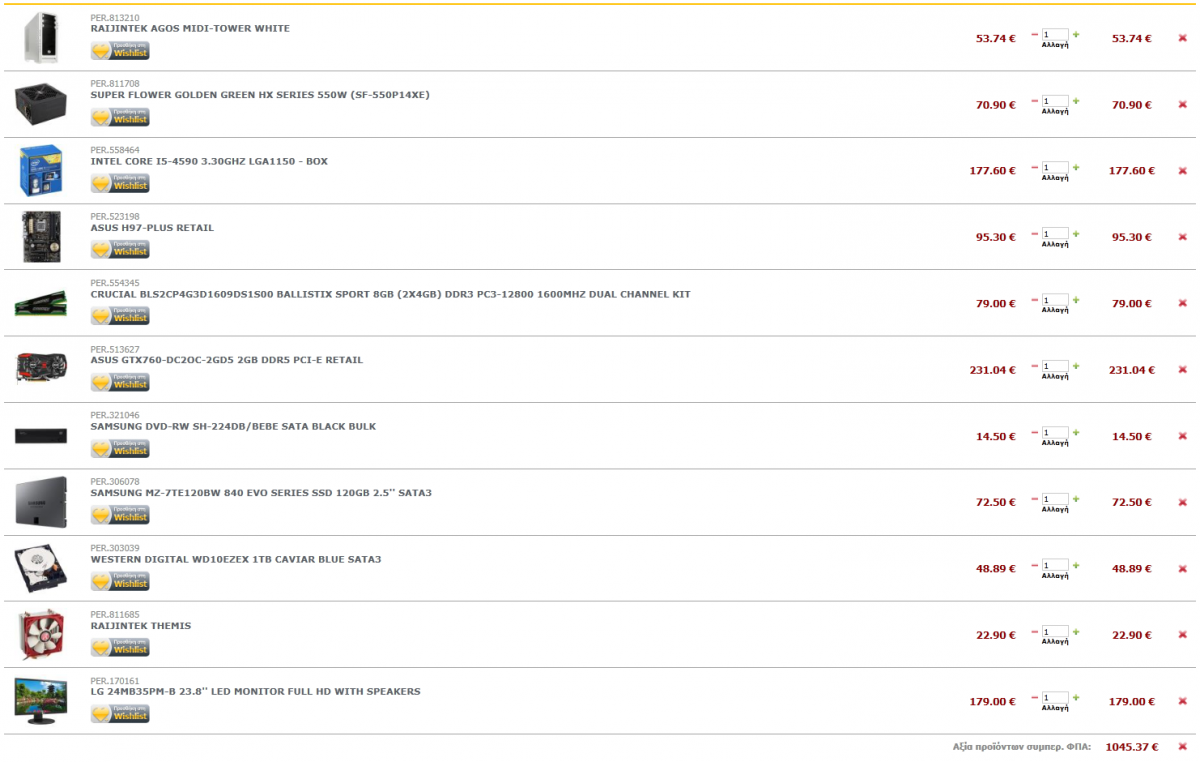Open LG 24MB35PM-B LED MONITOR link
This screenshot has height=762, width=1200.
point(256,692)
